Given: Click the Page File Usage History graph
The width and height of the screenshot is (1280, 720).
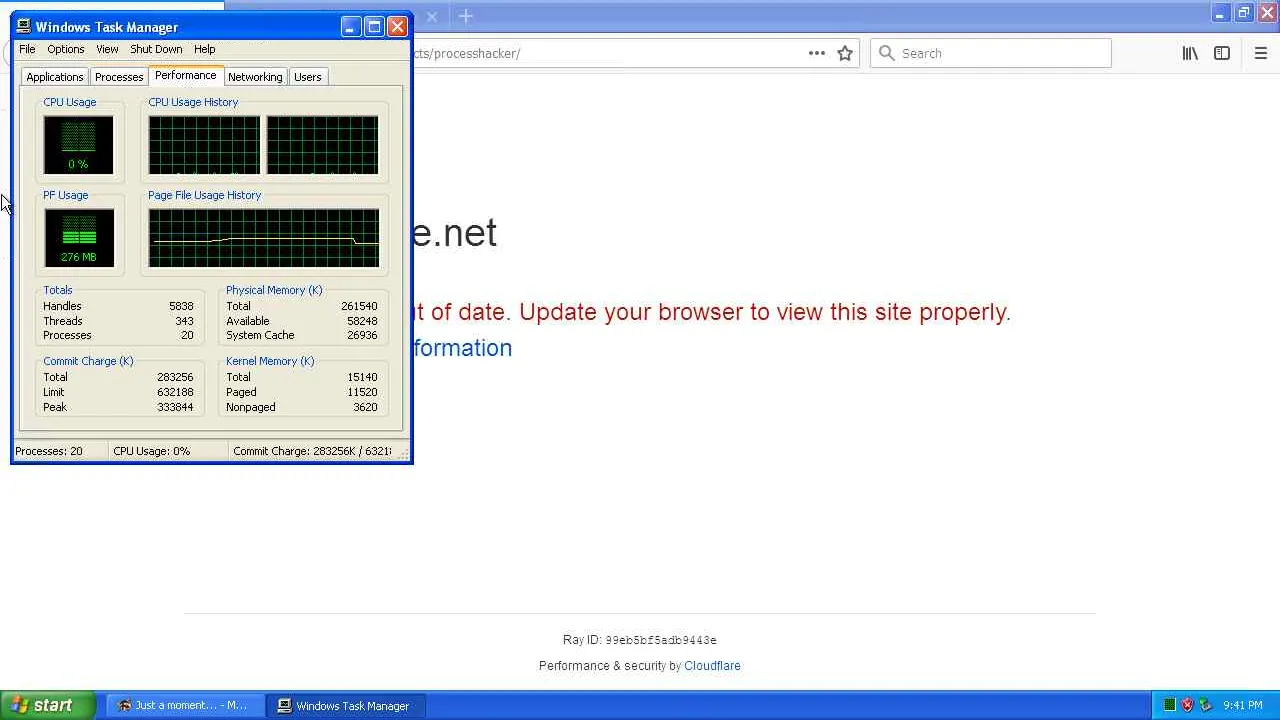Looking at the screenshot, I should pyautogui.click(x=264, y=238).
